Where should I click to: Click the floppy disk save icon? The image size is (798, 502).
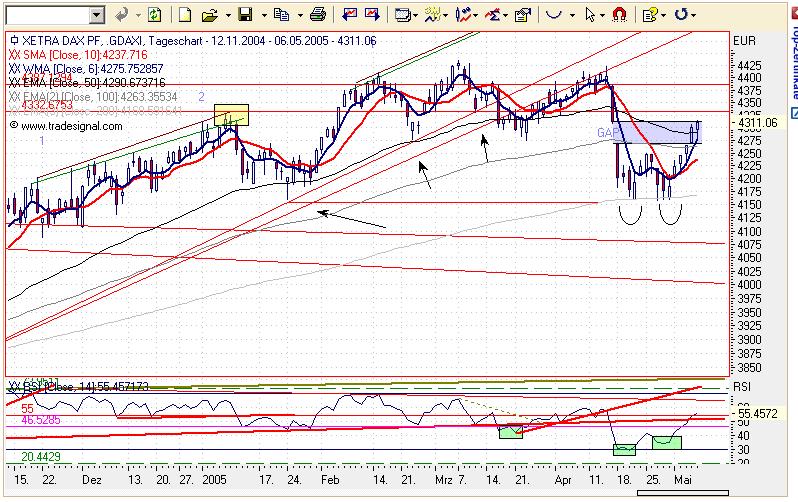click(245, 15)
